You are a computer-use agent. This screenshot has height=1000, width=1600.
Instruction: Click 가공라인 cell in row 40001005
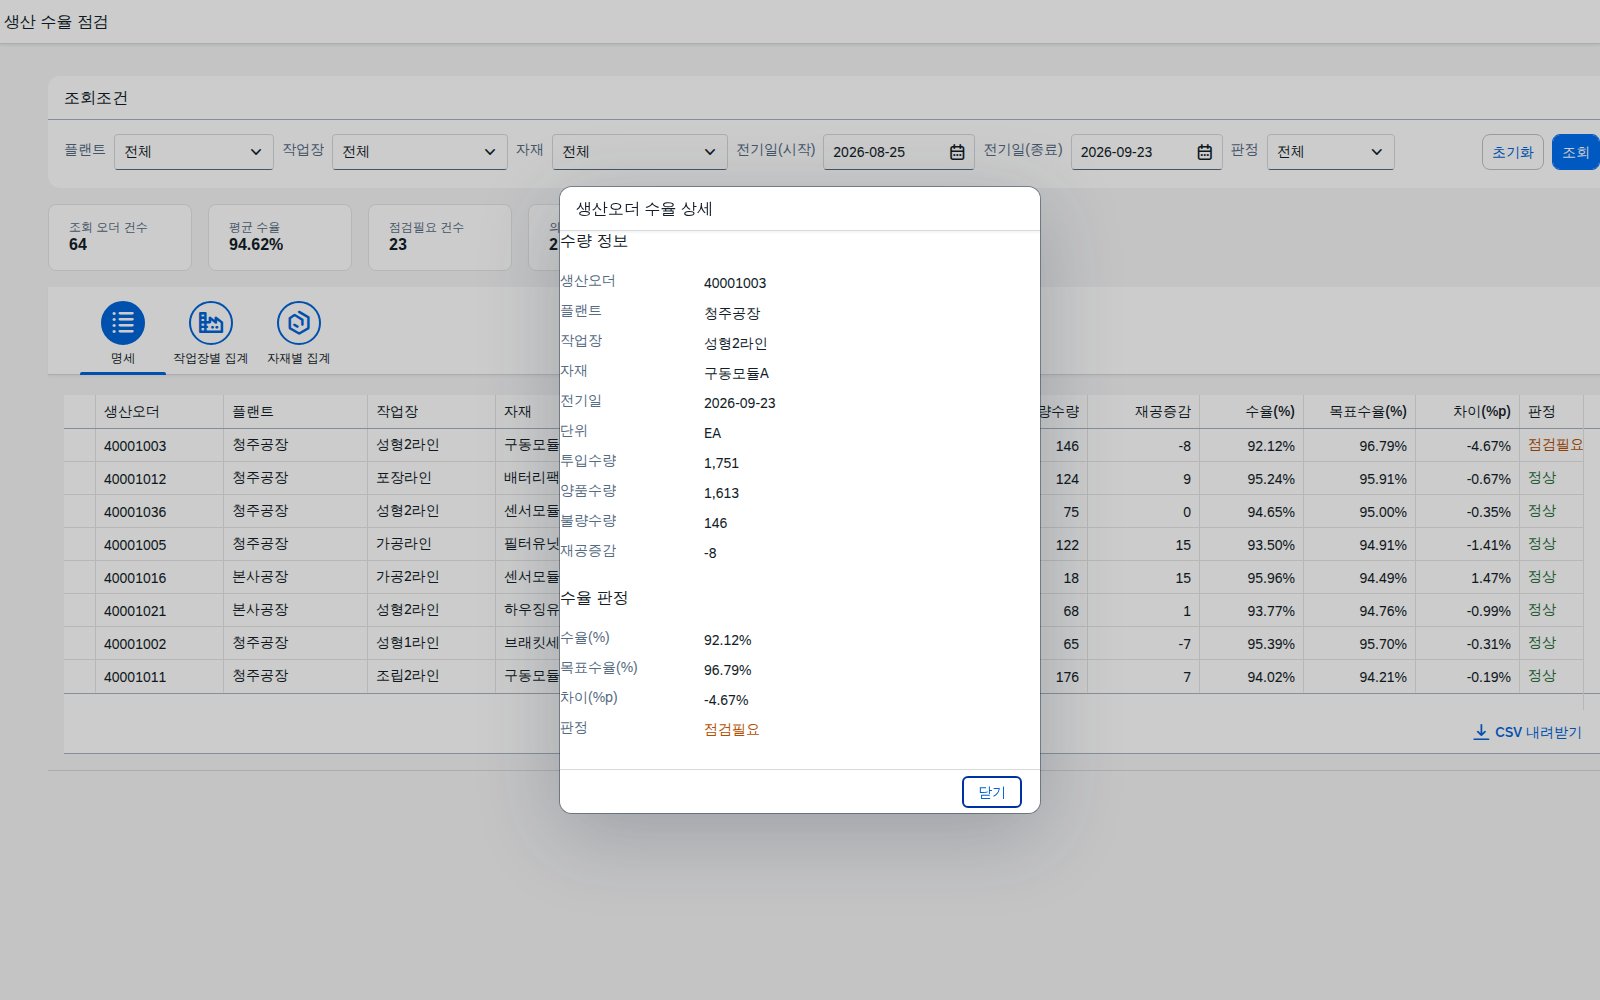(x=404, y=544)
